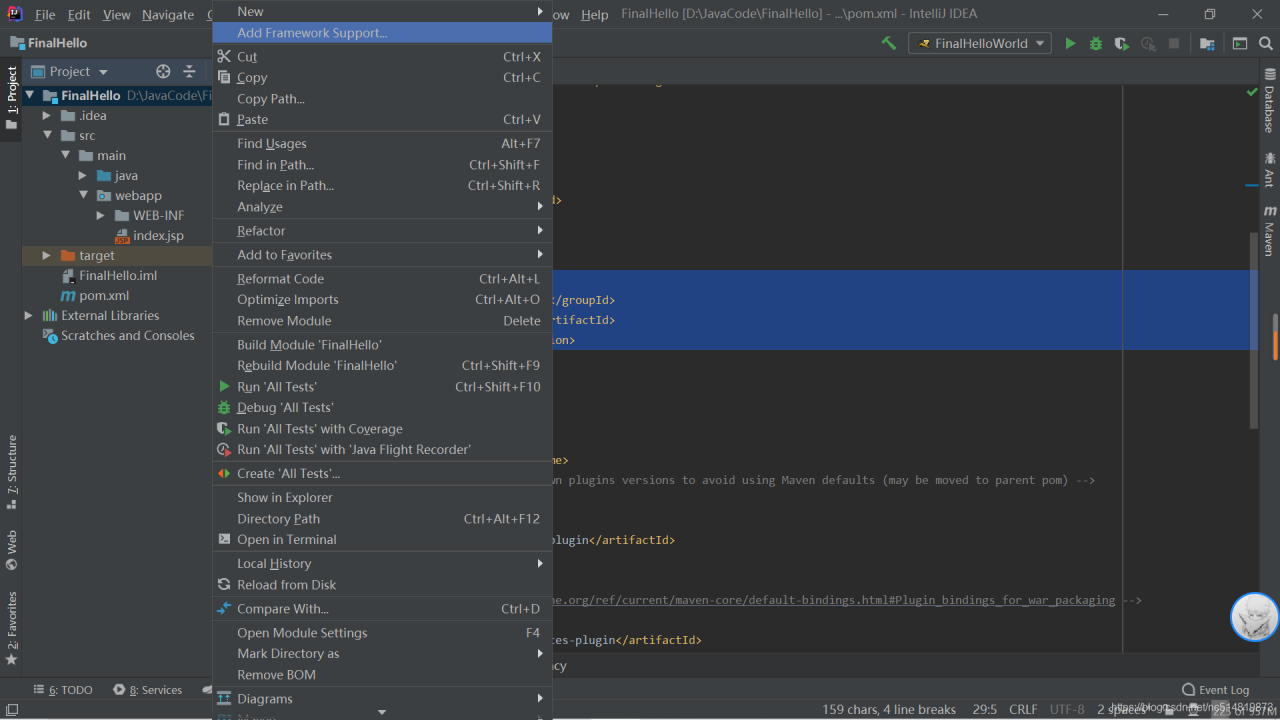The width and height of the screenshot is (1280, 720).
Task: Click bug icon beside Debug 'All Tests'
Action: [x=225, y=407]
